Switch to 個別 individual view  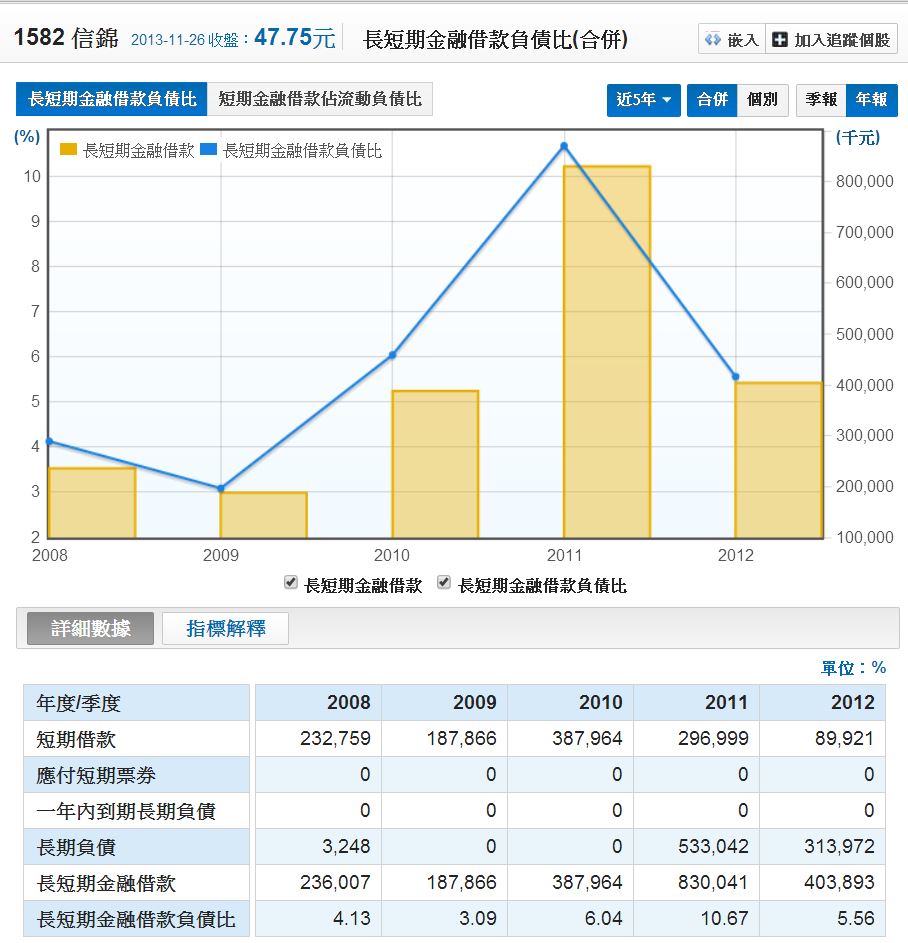(762, 100)
